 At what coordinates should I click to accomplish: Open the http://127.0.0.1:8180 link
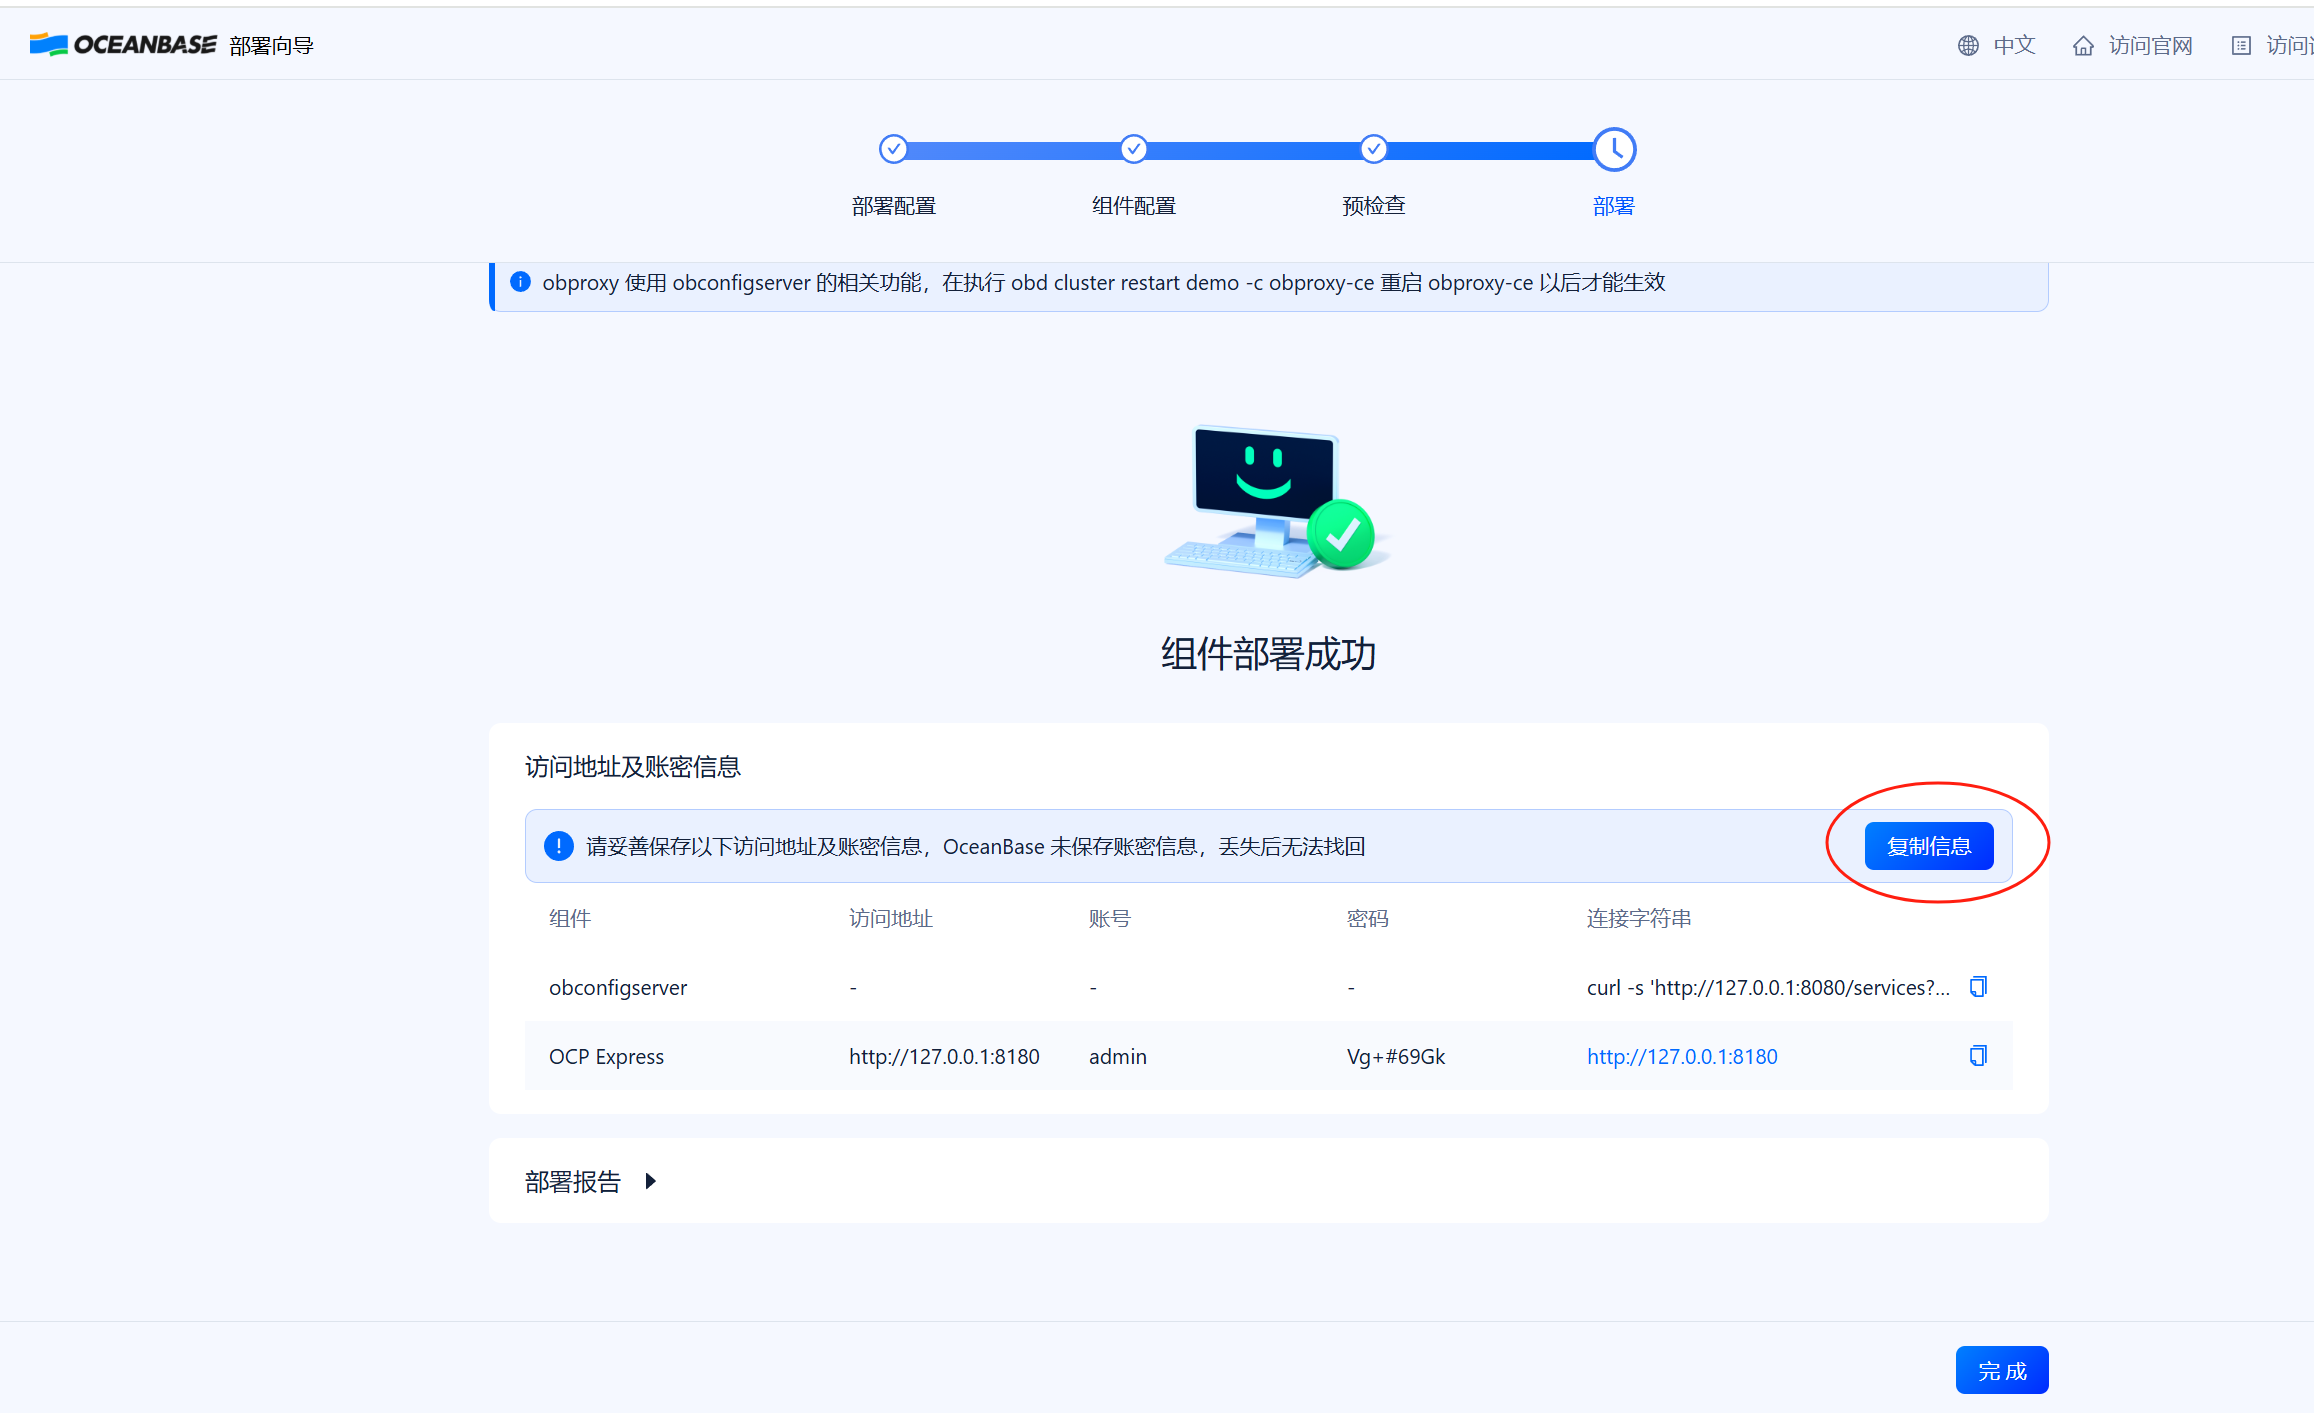tap(1682, 1055)
